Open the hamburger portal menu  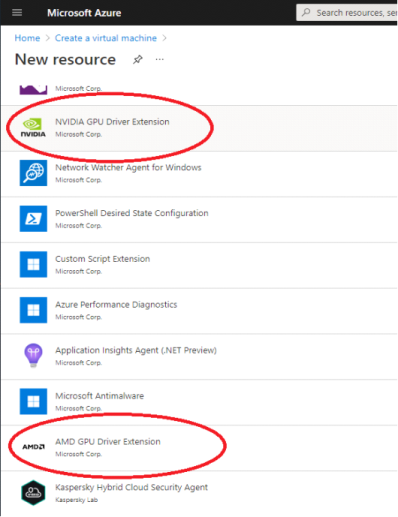[17, 13]
